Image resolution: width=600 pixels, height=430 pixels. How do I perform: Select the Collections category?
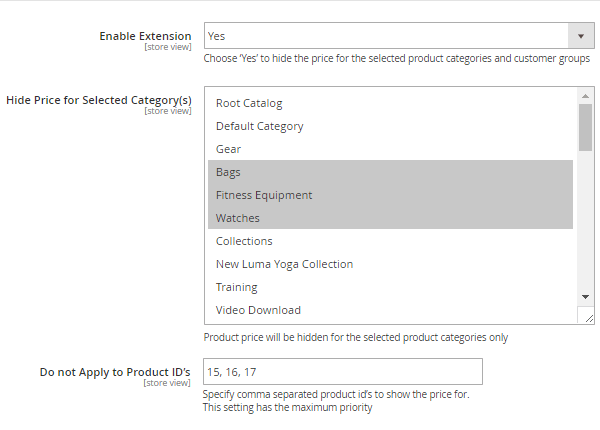[244, 241]
